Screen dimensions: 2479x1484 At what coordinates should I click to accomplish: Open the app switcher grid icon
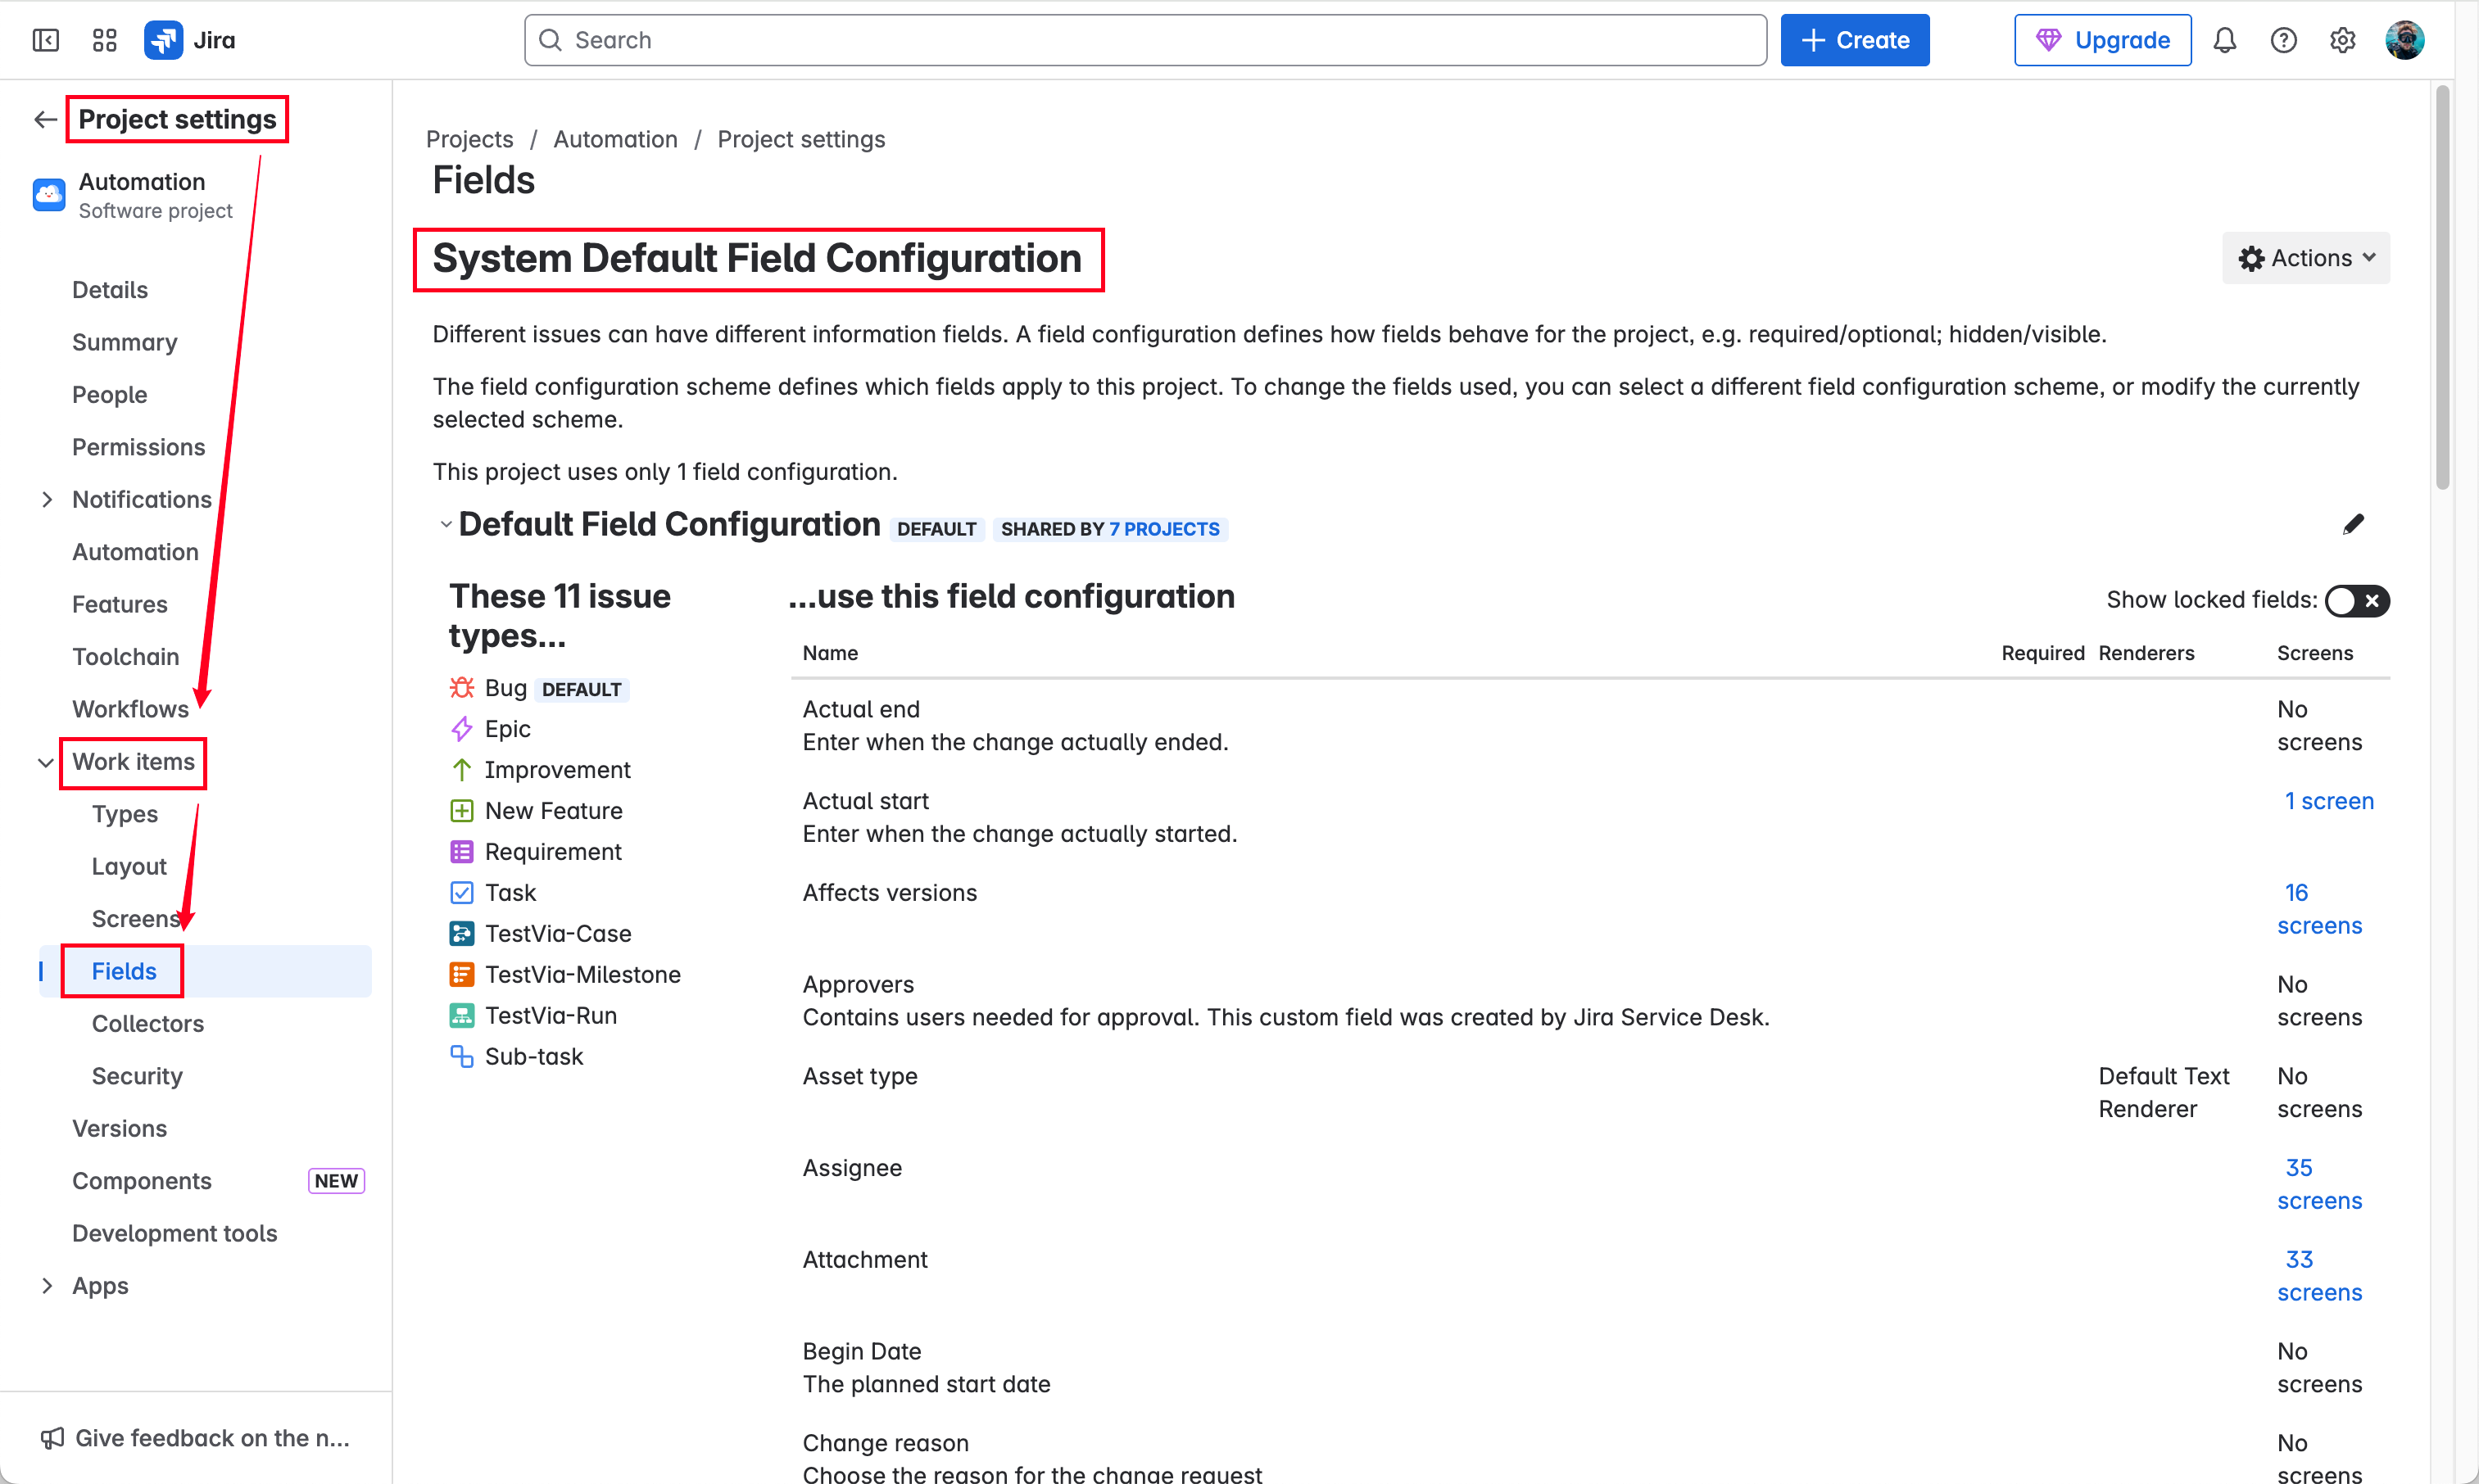[x=104, y=40]
